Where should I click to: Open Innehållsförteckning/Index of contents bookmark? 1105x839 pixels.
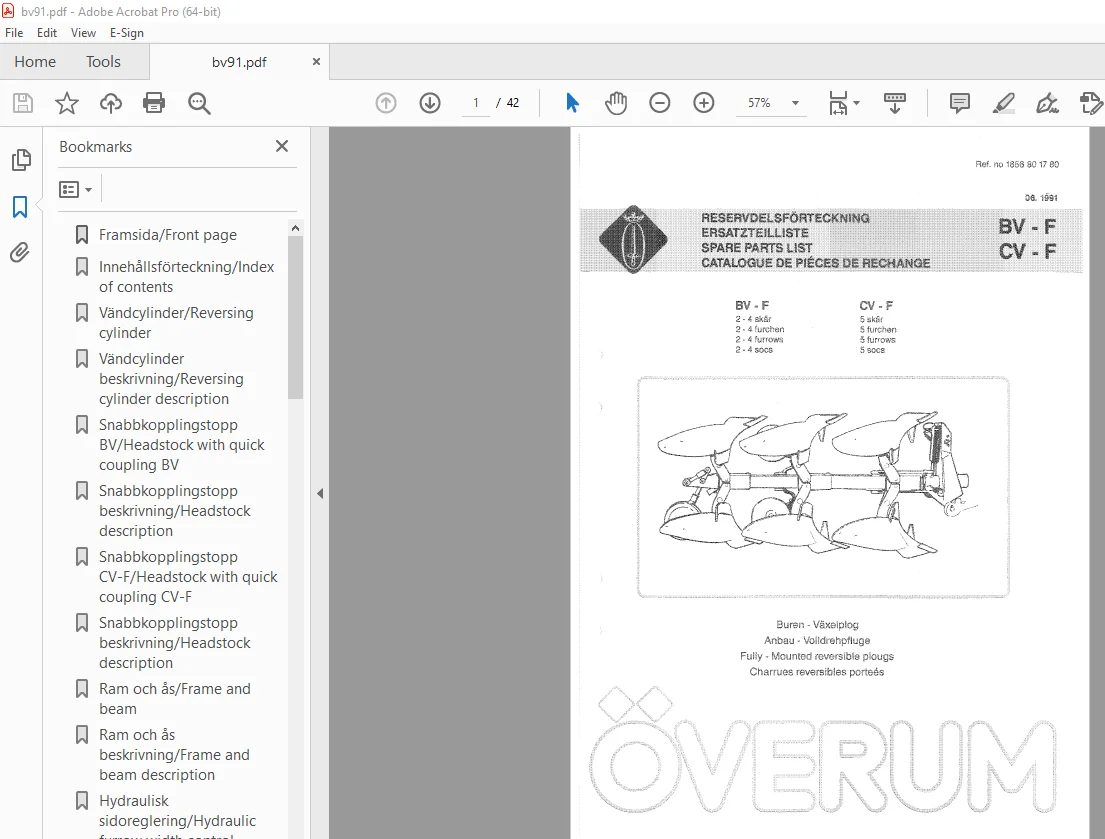point(187,277)
